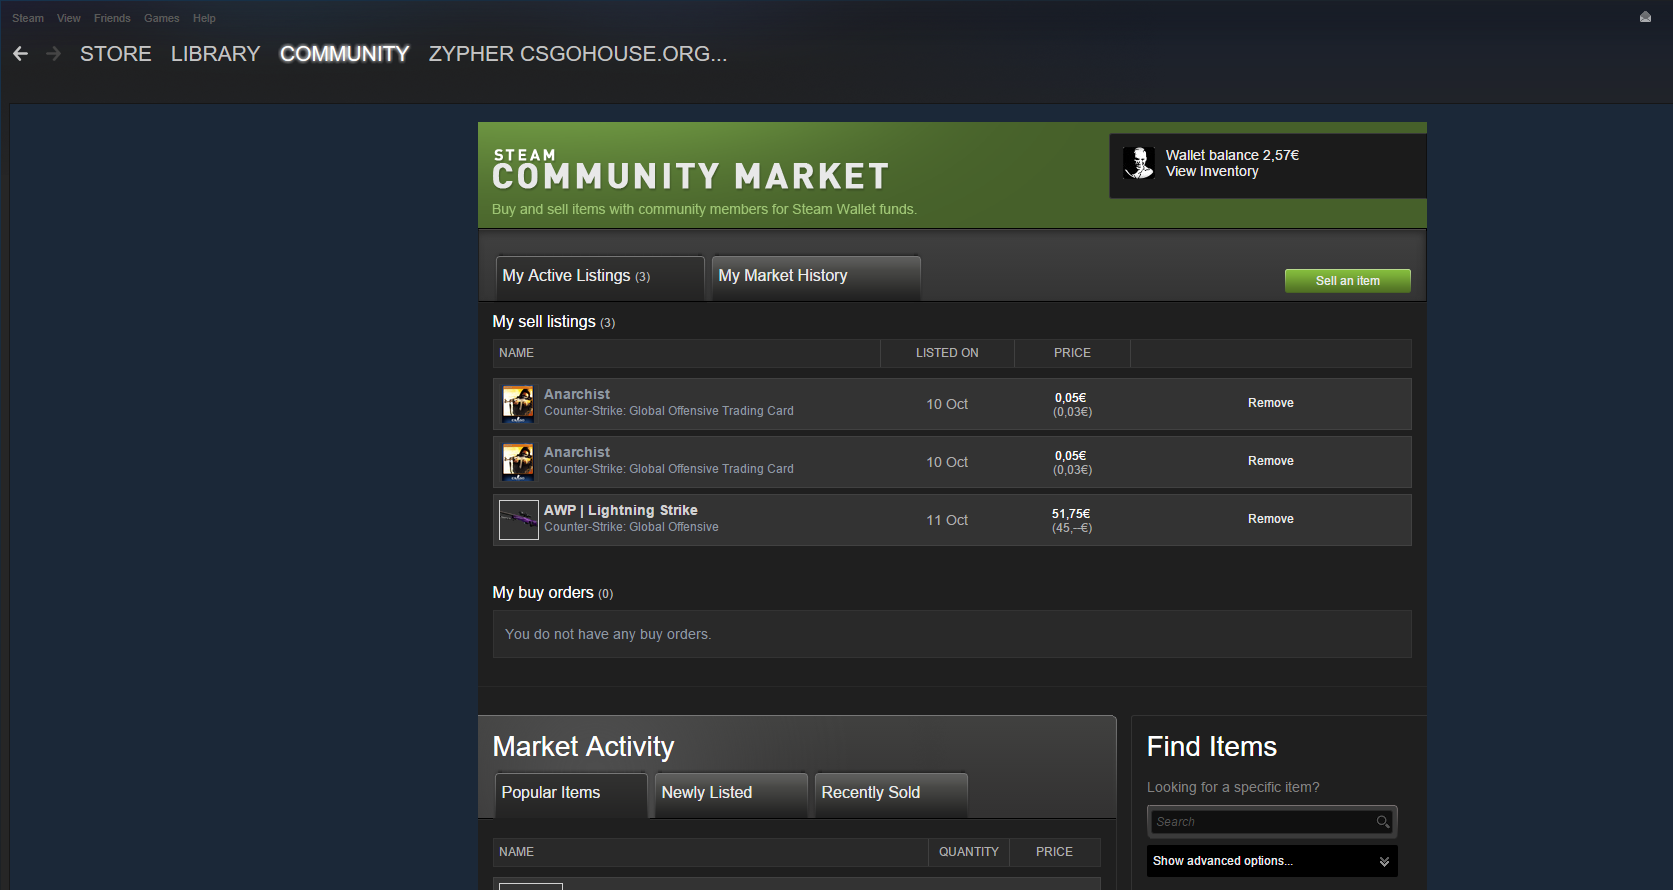Show the Newly Listed tab

point(731,795)
